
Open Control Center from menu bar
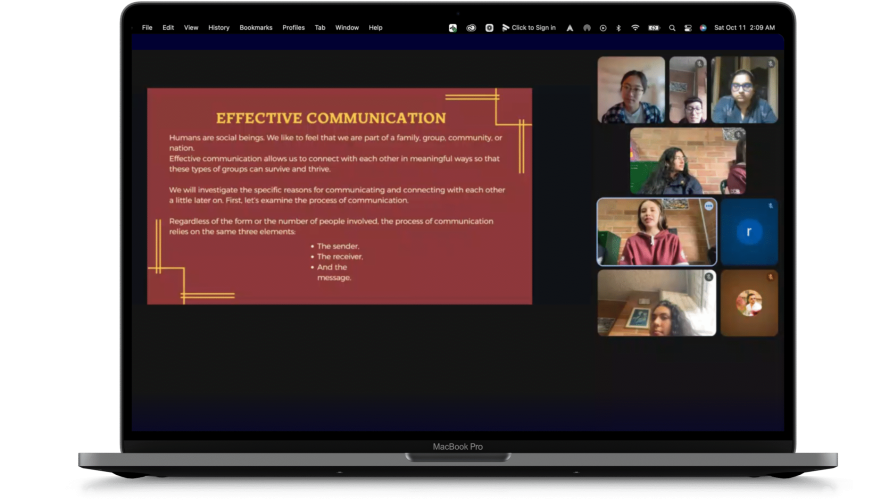687,28
